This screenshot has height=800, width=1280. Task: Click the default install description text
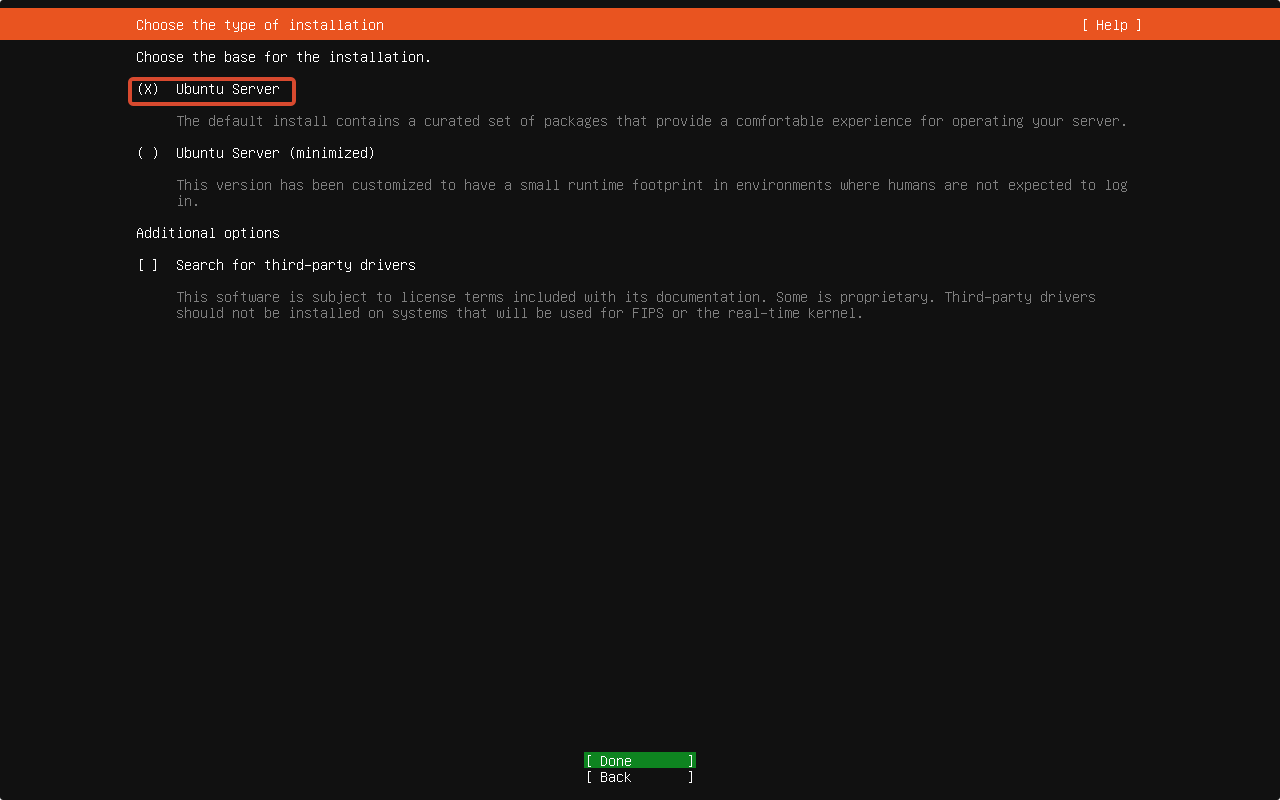[652, 121]
